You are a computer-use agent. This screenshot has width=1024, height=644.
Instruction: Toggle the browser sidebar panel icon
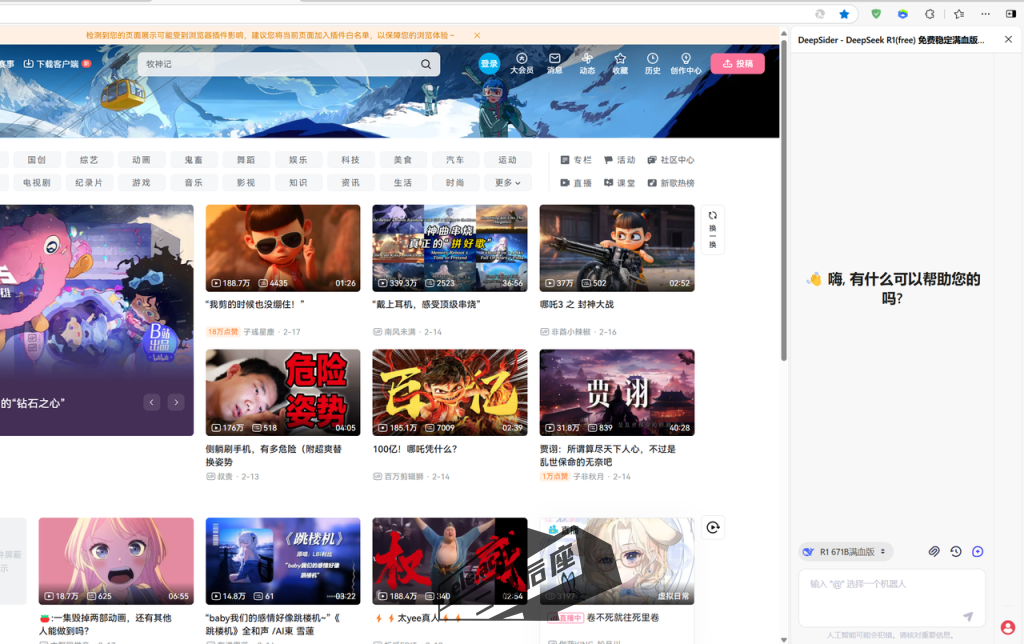[x=1010, y=14]
